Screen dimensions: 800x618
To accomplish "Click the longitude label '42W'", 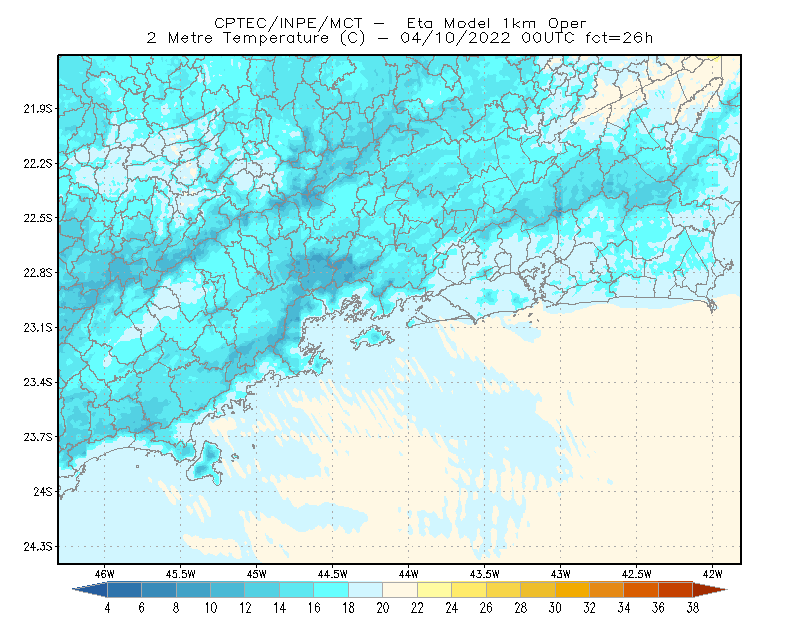I will (713, 574).
